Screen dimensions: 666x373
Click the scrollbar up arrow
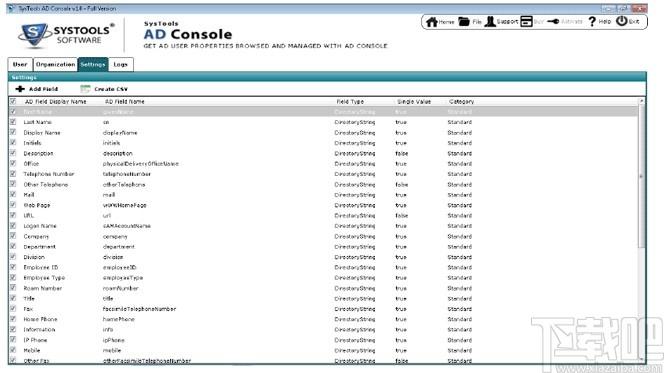click(x=641, y=101)
